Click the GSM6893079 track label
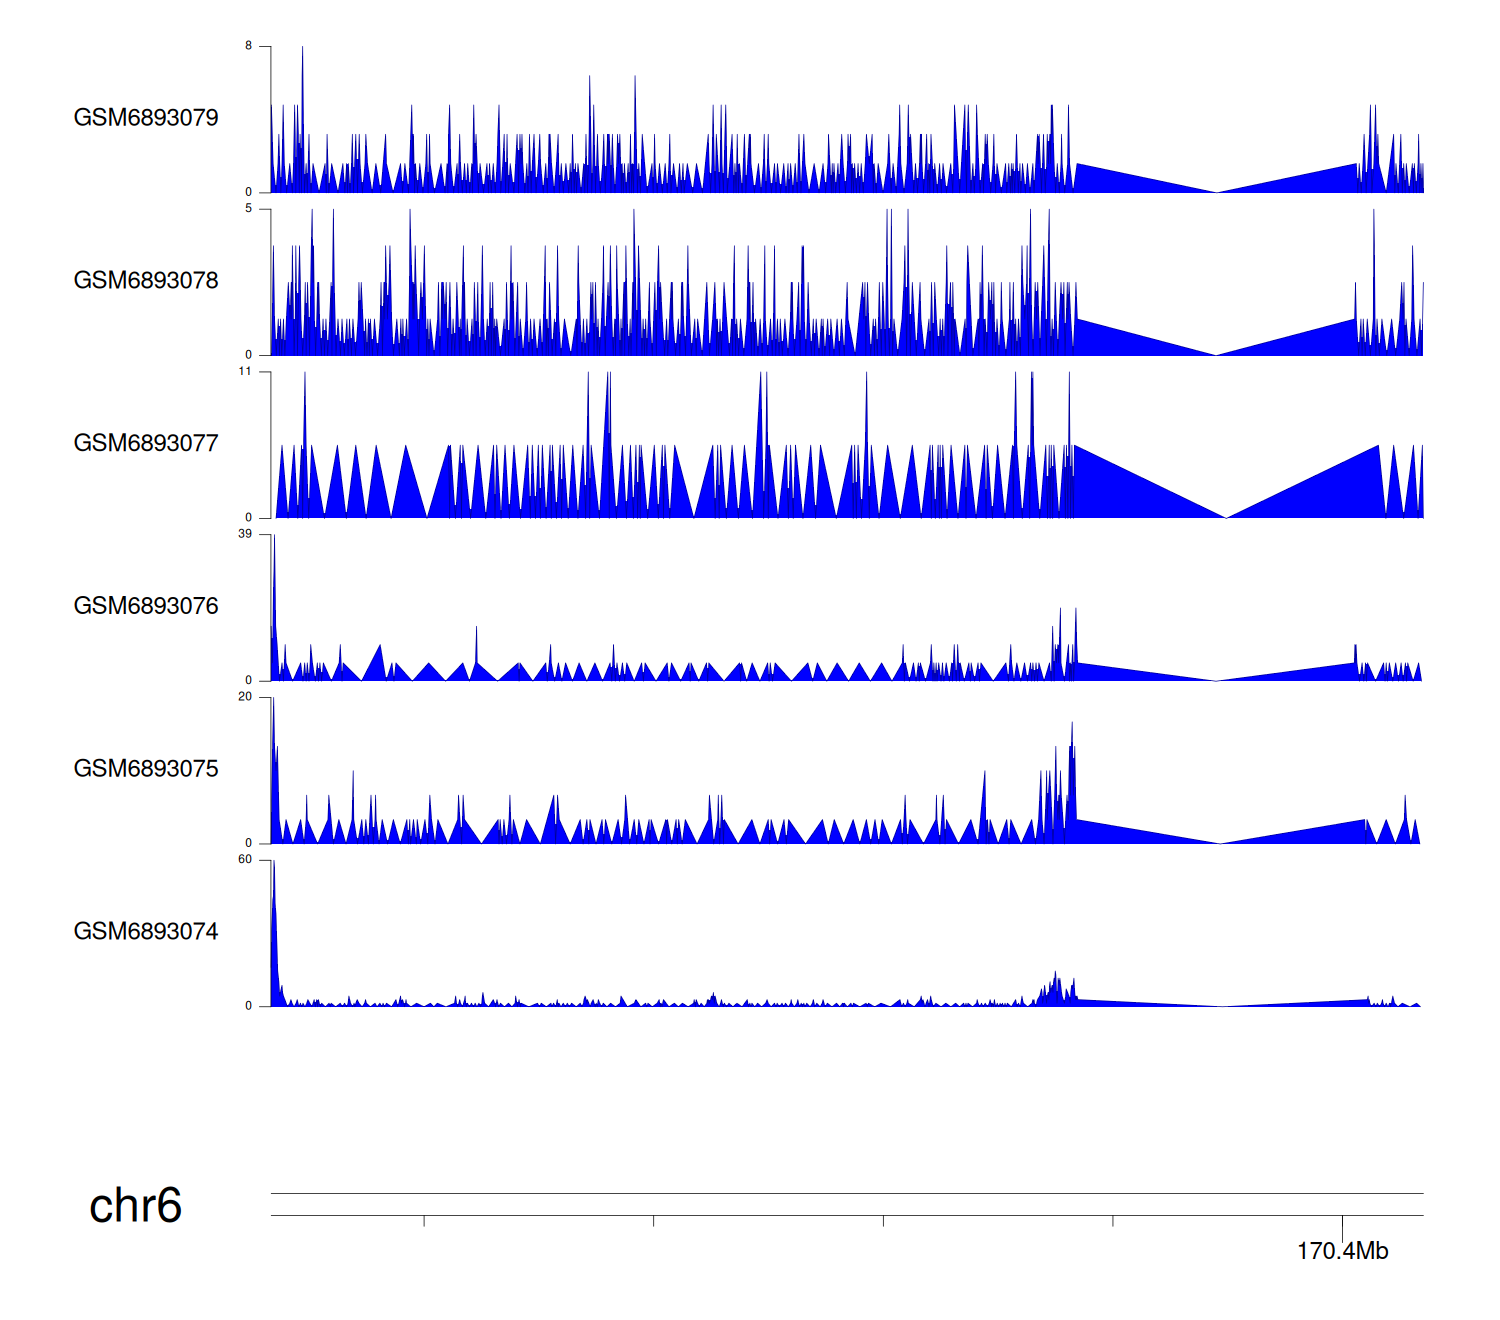 click(146, 118)
